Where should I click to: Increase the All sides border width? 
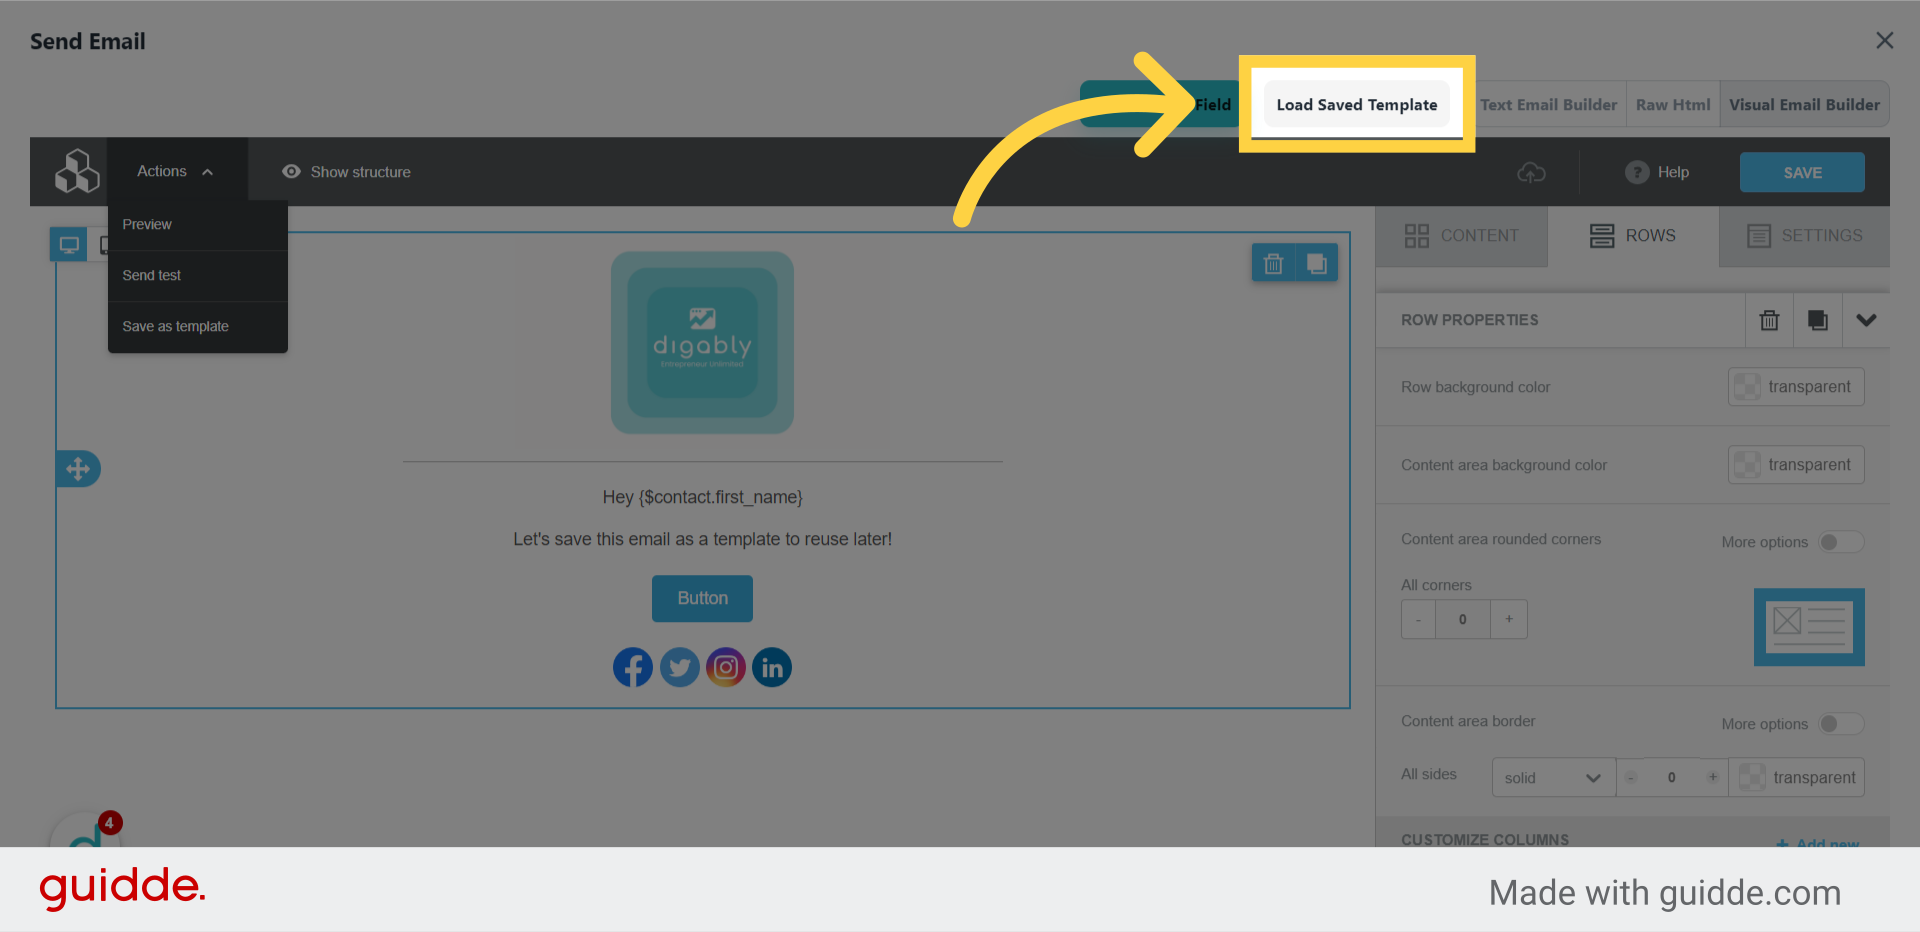[1713, 777]
